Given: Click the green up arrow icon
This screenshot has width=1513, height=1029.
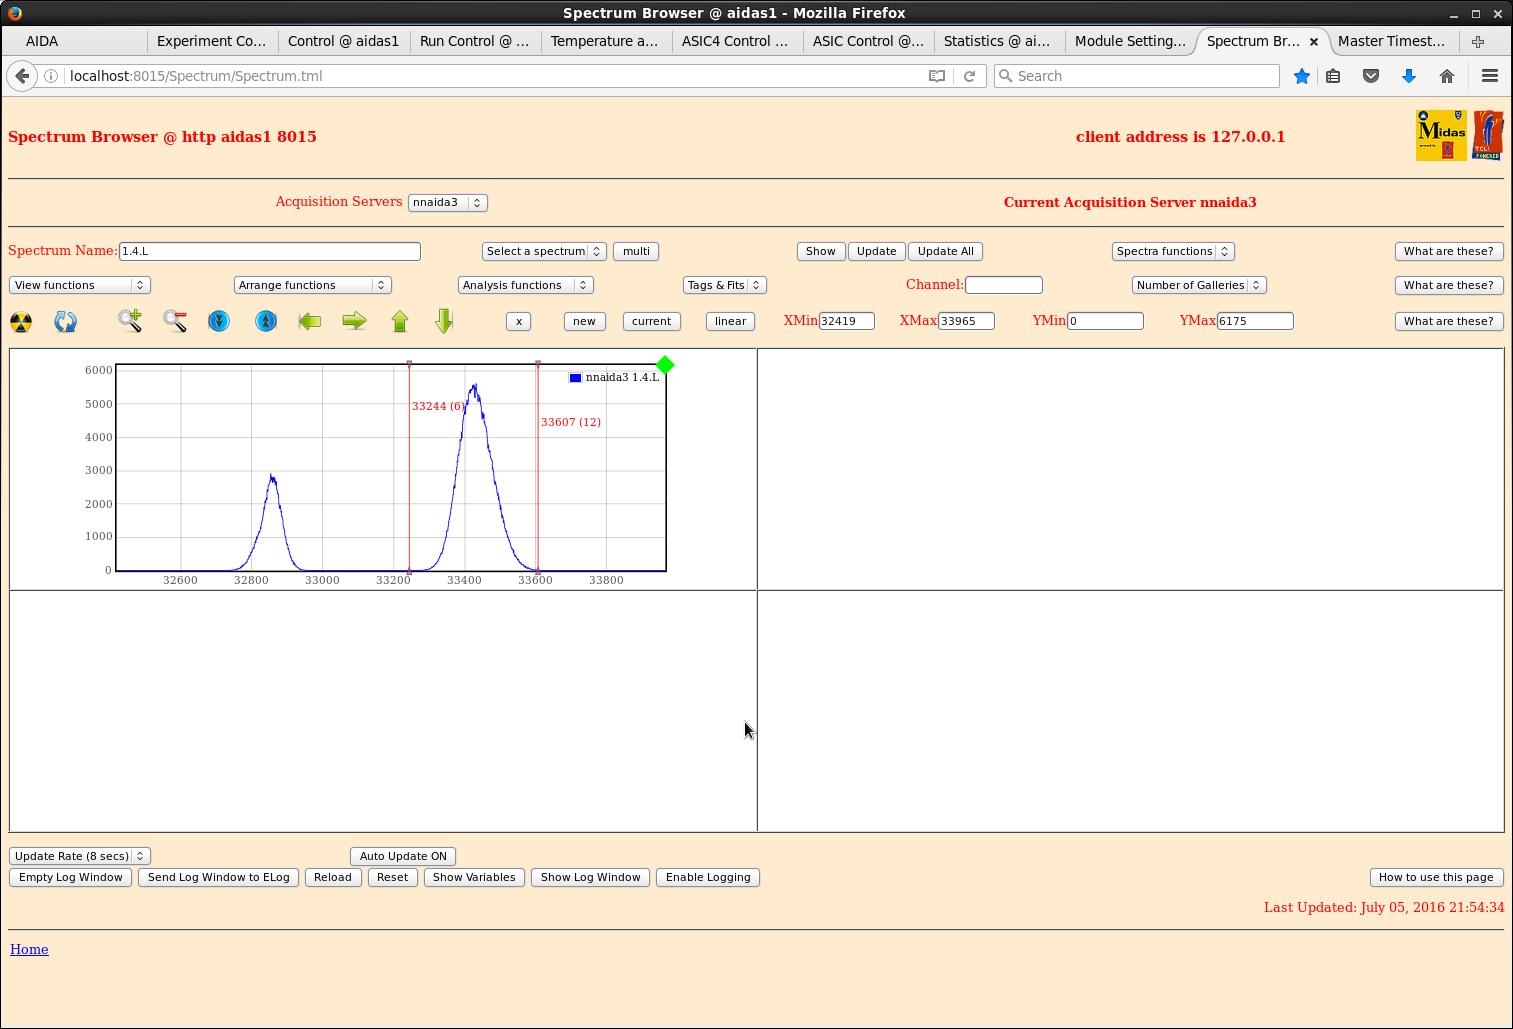Looking at the screenshot, I should [x=400, y=321].
